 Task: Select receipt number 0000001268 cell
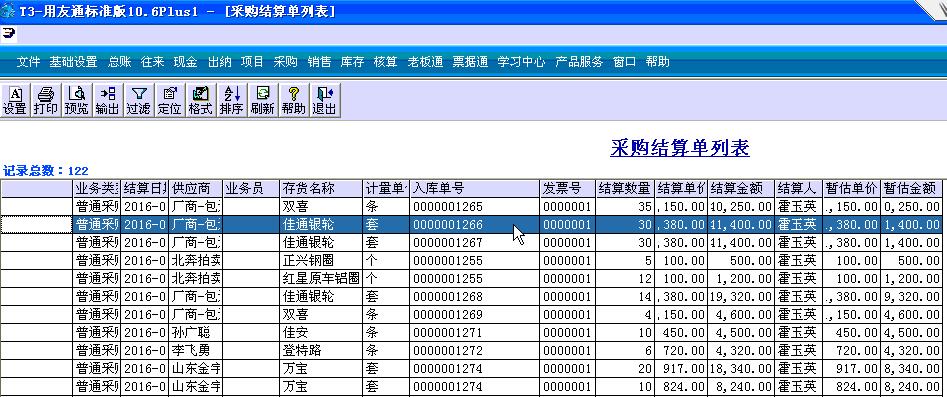(x=475, y=297)
